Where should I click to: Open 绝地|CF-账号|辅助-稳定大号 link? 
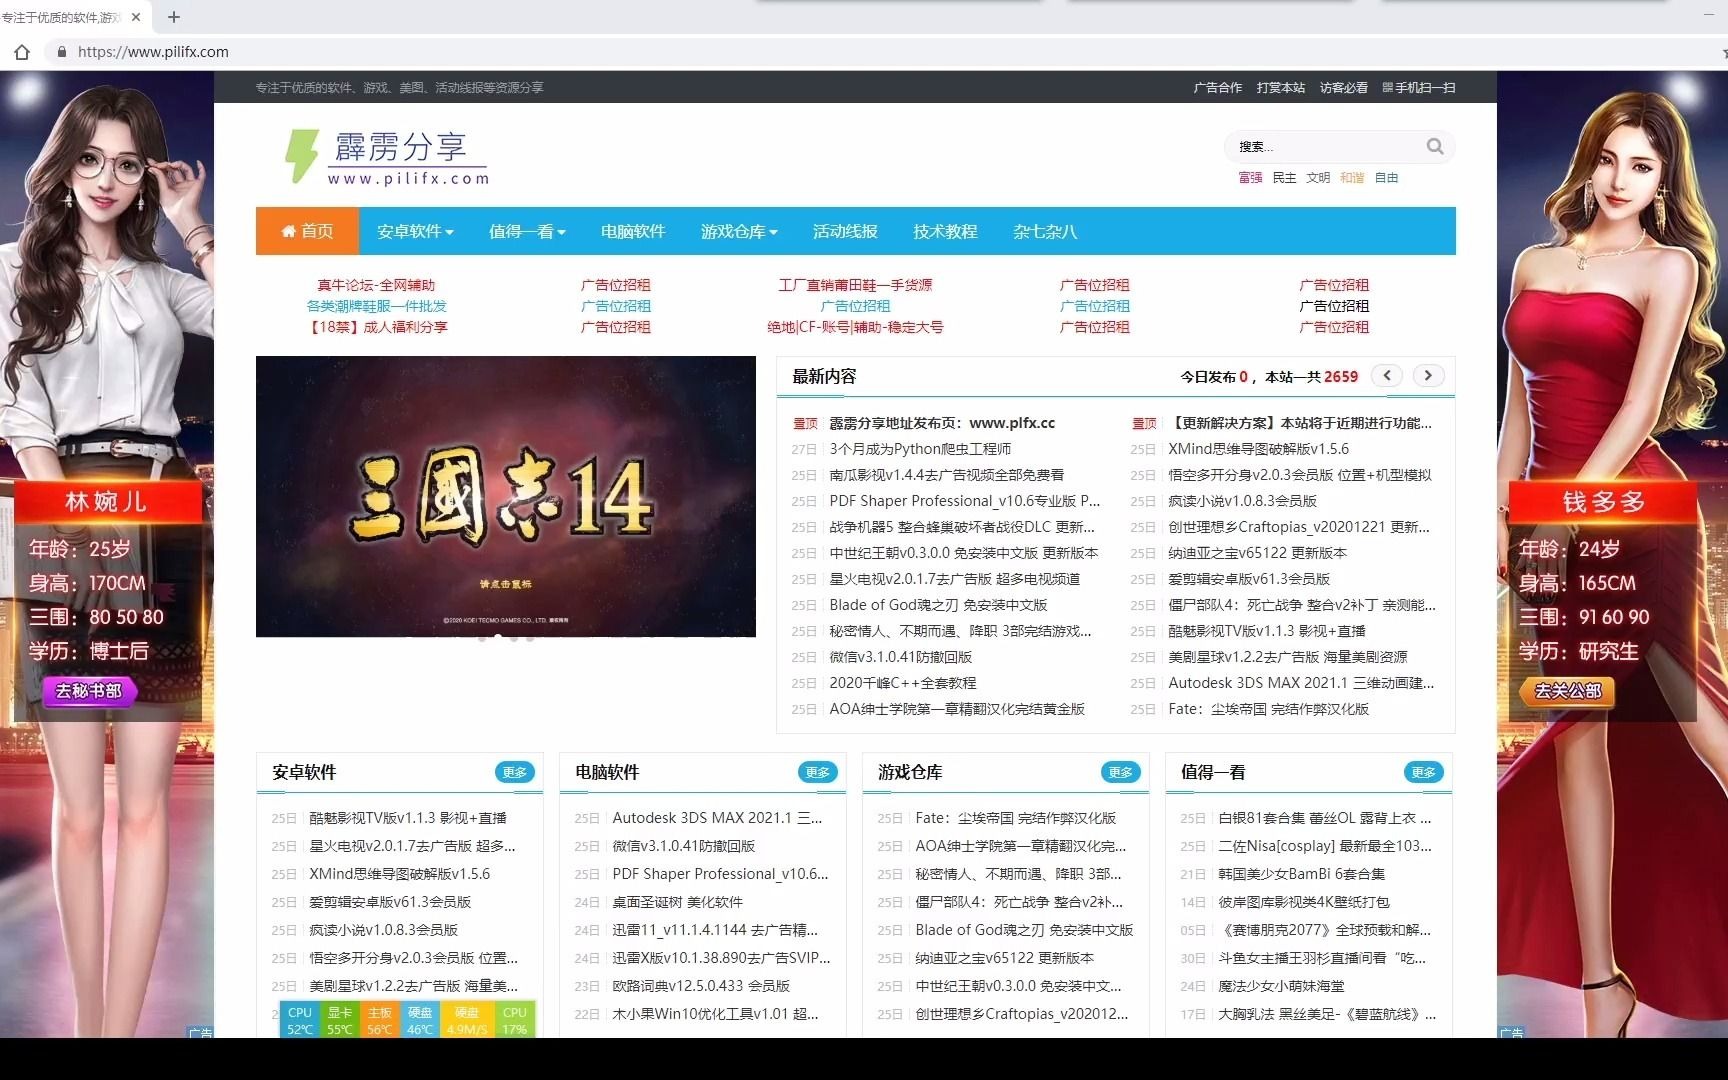click(855, 327)
